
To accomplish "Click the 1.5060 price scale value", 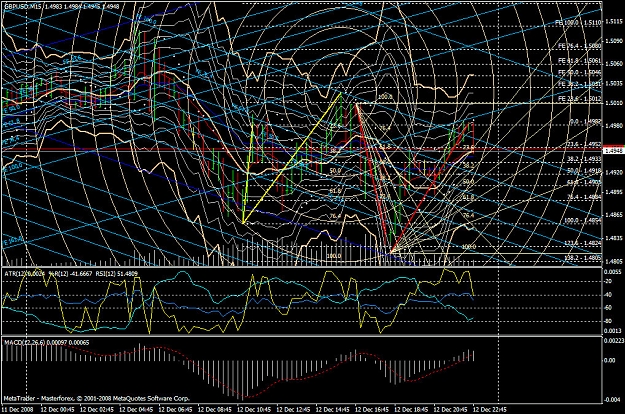I will click(614, 64).
